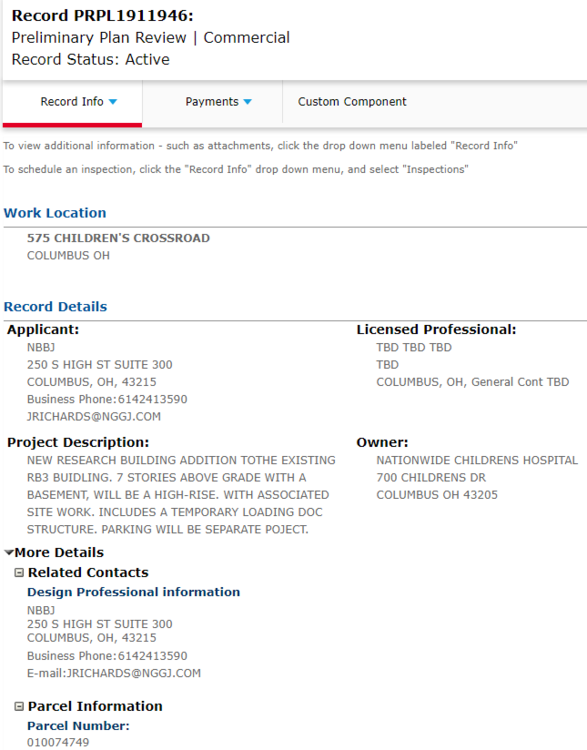Click the Record Details heading
The height and width of the screenshot is (750, 587).
[55, 307]
